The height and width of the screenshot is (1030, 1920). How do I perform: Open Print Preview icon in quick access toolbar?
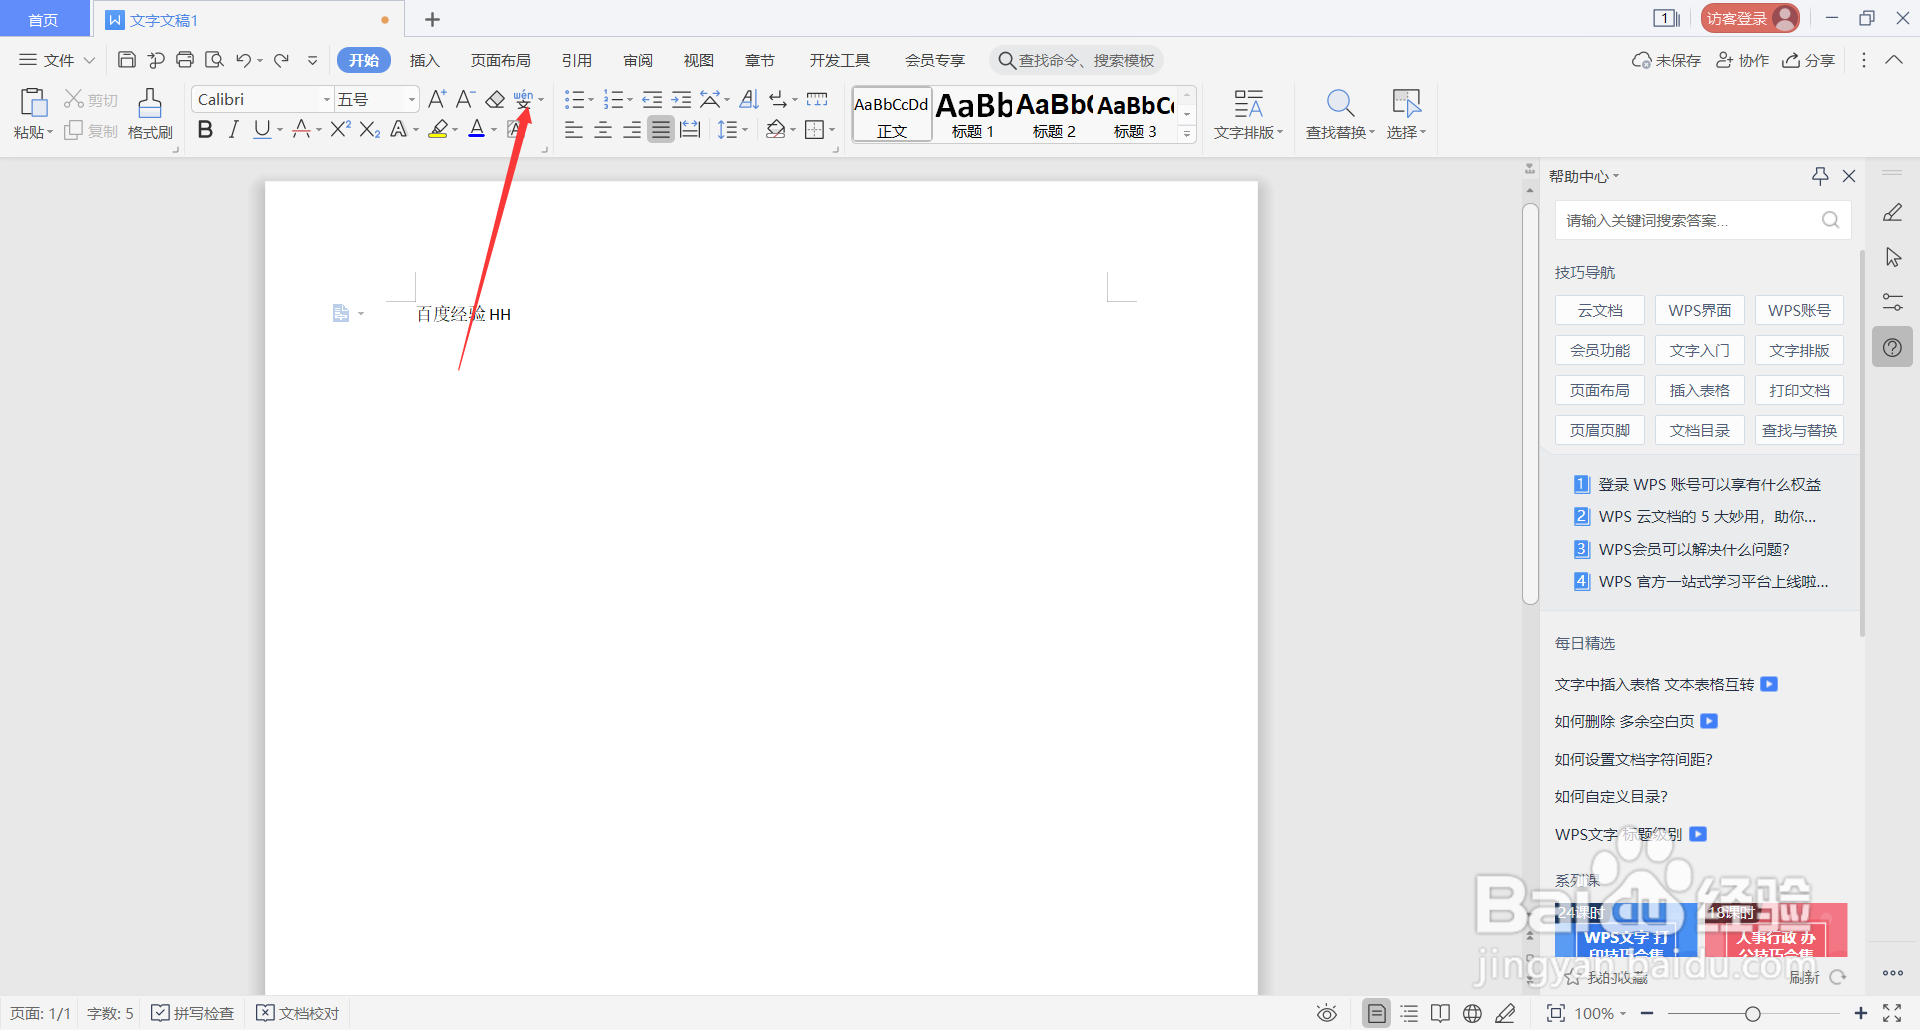tap(214, 60)
